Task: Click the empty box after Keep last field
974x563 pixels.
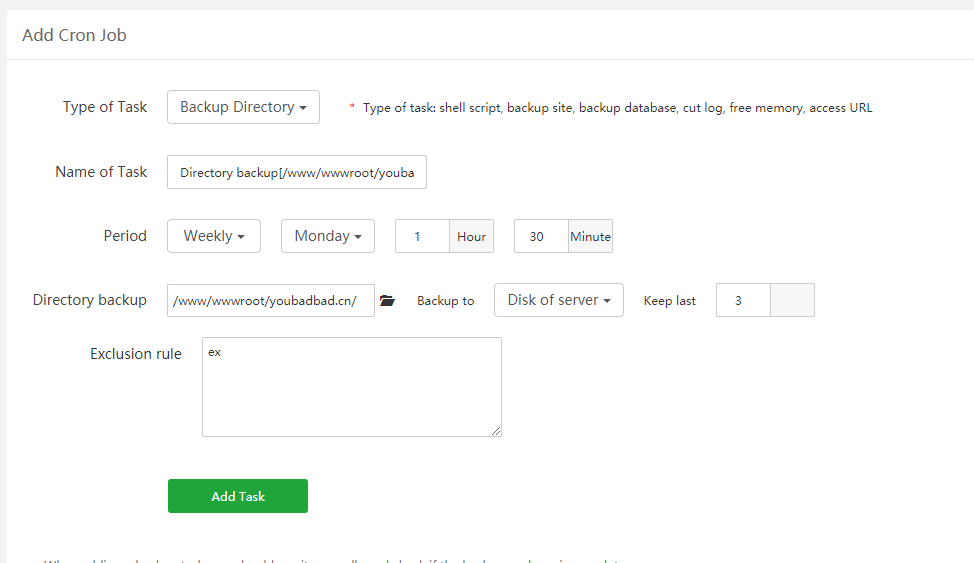Action: 792,300
